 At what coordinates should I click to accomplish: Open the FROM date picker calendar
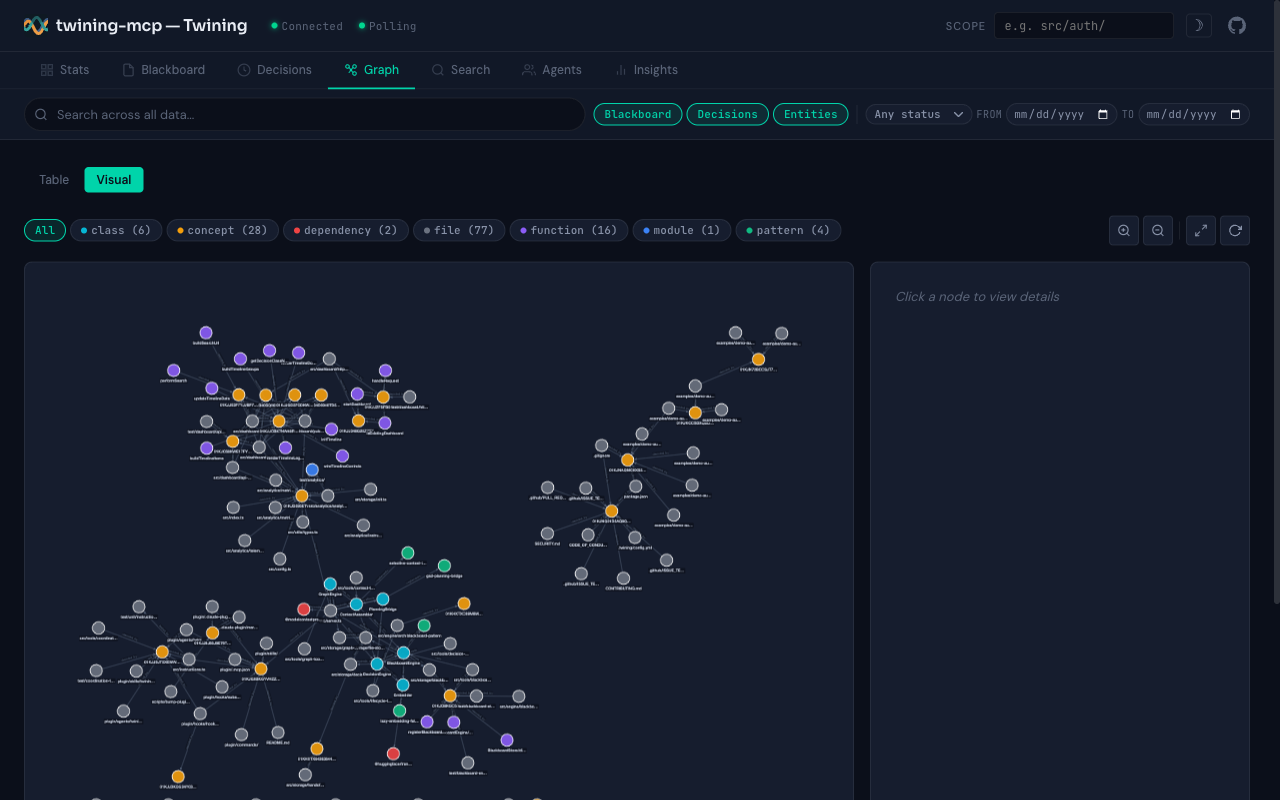1103,114
